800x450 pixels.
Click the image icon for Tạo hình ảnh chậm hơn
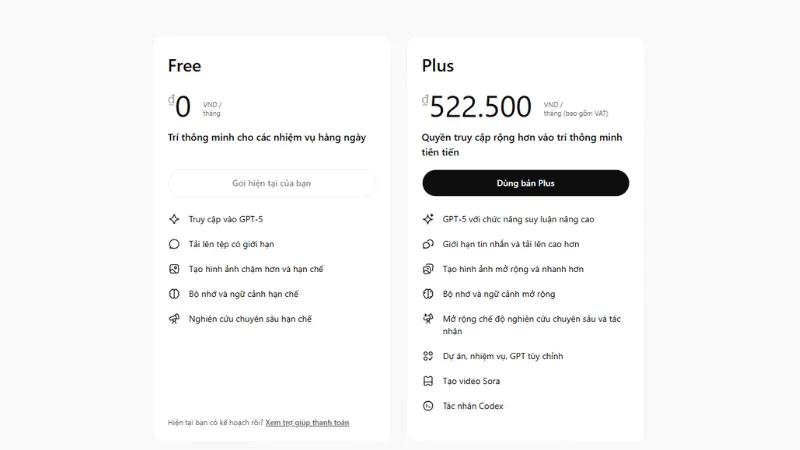click(x=174, y=269)
